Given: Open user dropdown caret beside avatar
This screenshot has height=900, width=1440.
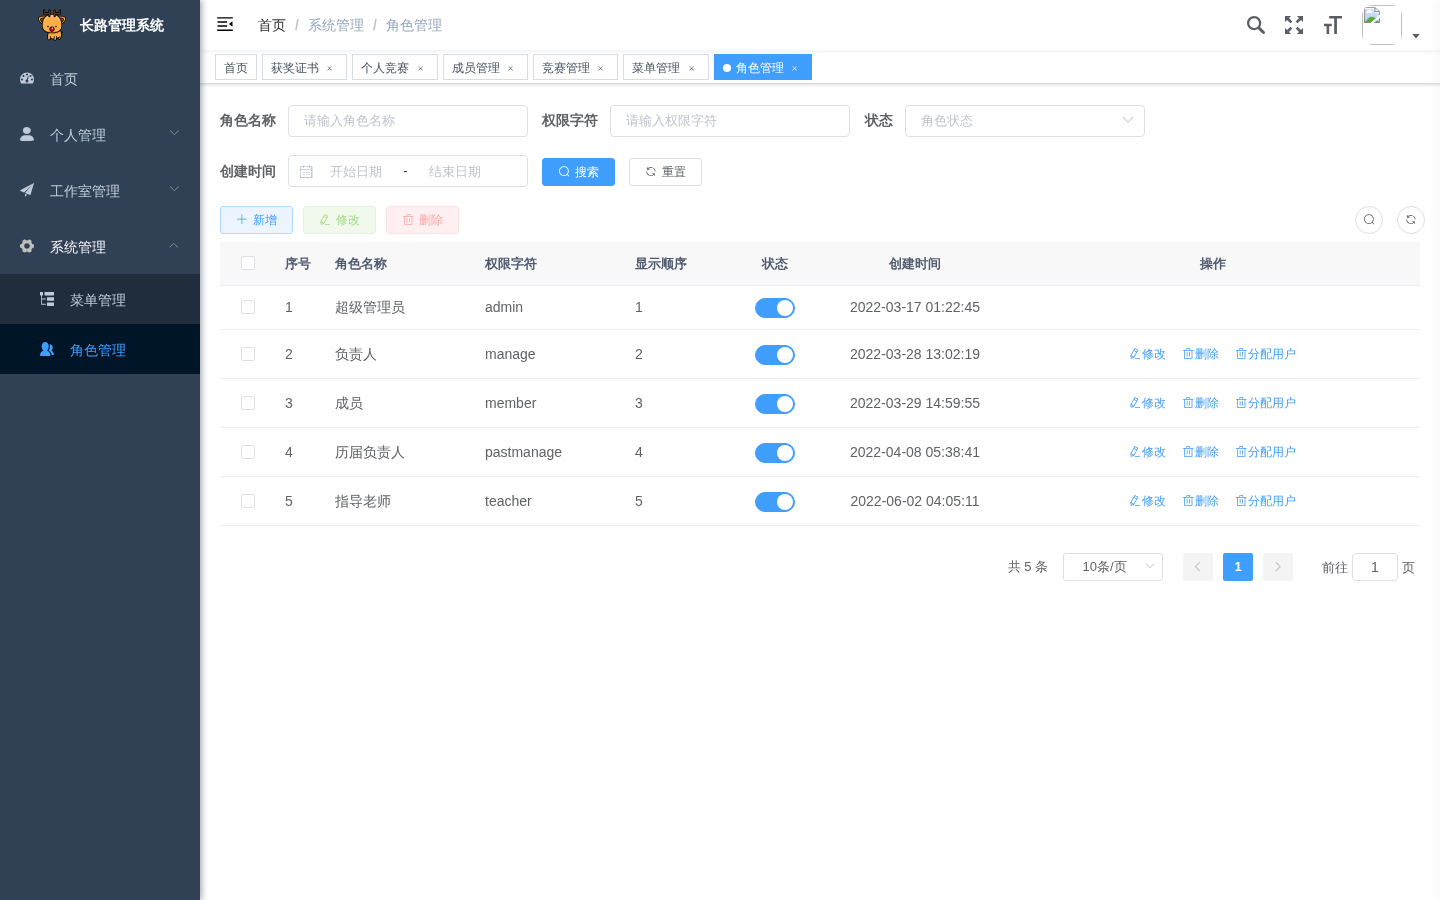Looking at the screenshot, I should point(1416,36).
